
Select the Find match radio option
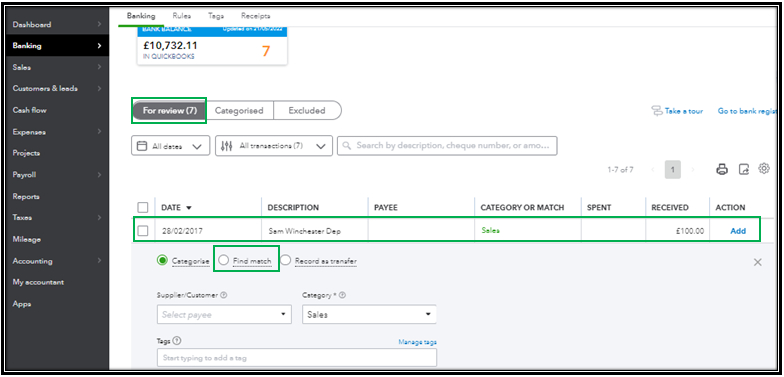[x=224, y=260]
